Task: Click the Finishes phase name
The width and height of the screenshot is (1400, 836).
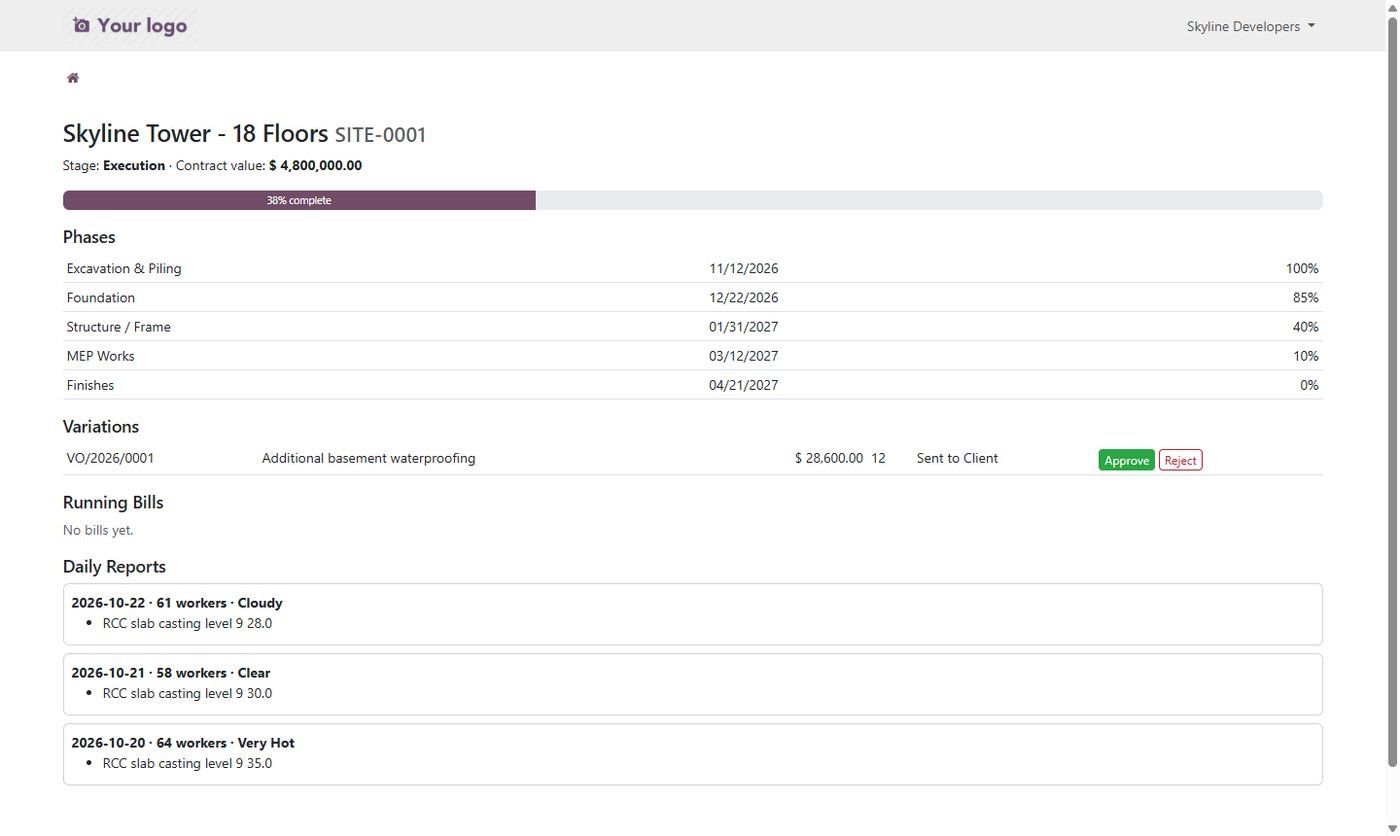Action: [90, 385]
